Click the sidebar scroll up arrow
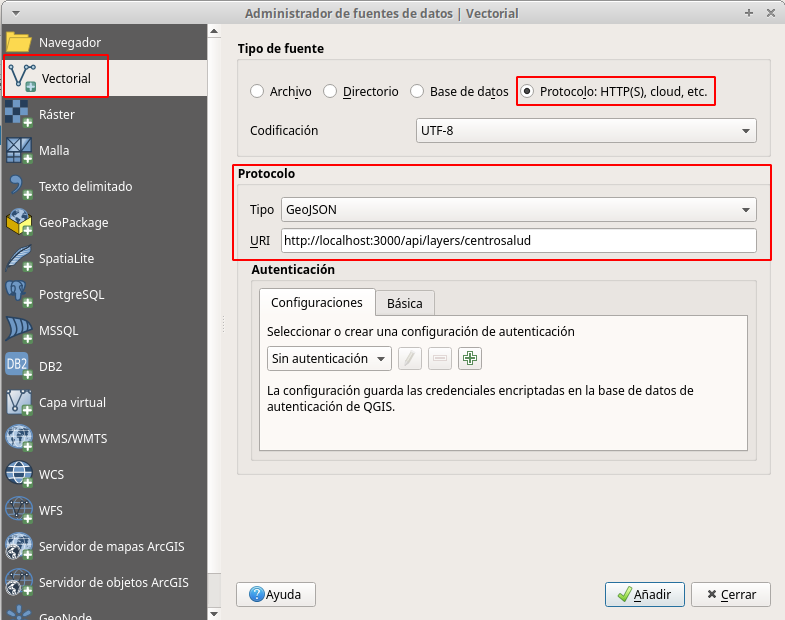This screenshot has height=620, width=785. point(214,31)
